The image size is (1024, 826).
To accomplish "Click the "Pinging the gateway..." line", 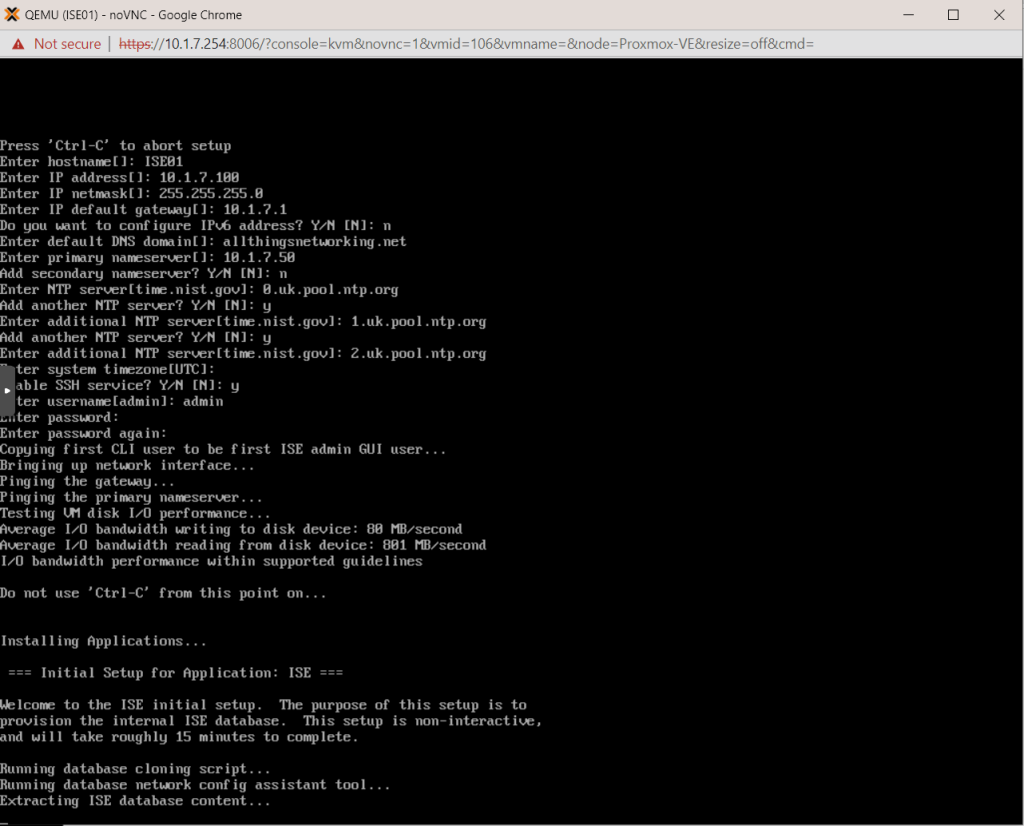I will pos(88,481).
